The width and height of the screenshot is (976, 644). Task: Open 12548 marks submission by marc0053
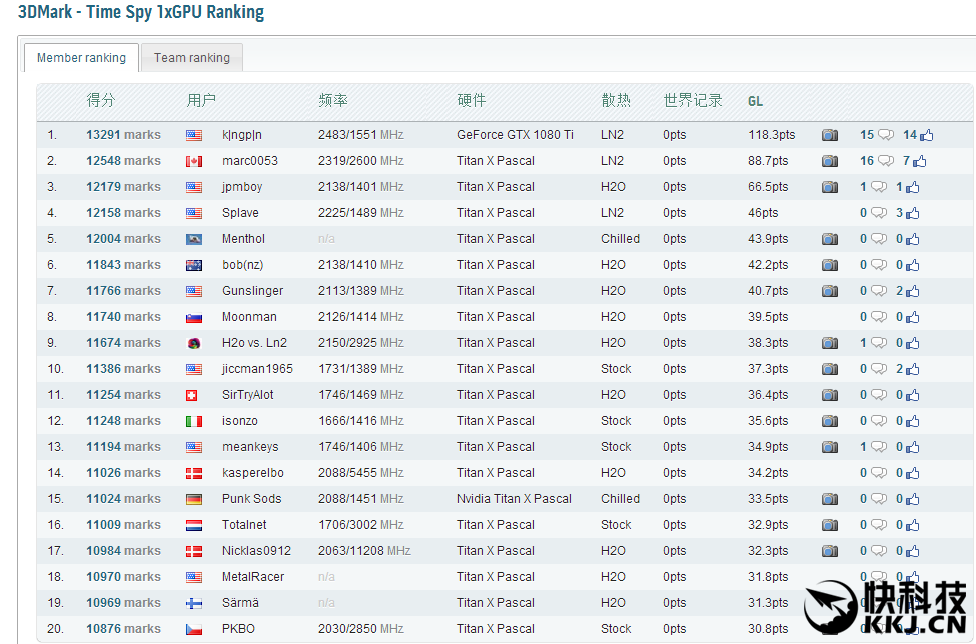click(x=123, y=161)
